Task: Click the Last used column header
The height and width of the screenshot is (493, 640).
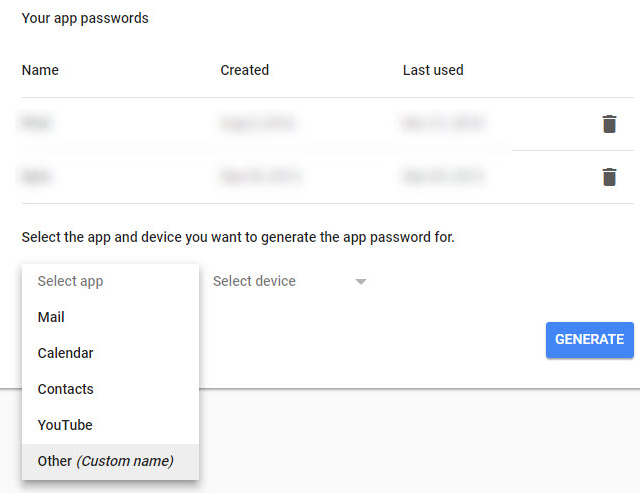Action: pos(433,70)
